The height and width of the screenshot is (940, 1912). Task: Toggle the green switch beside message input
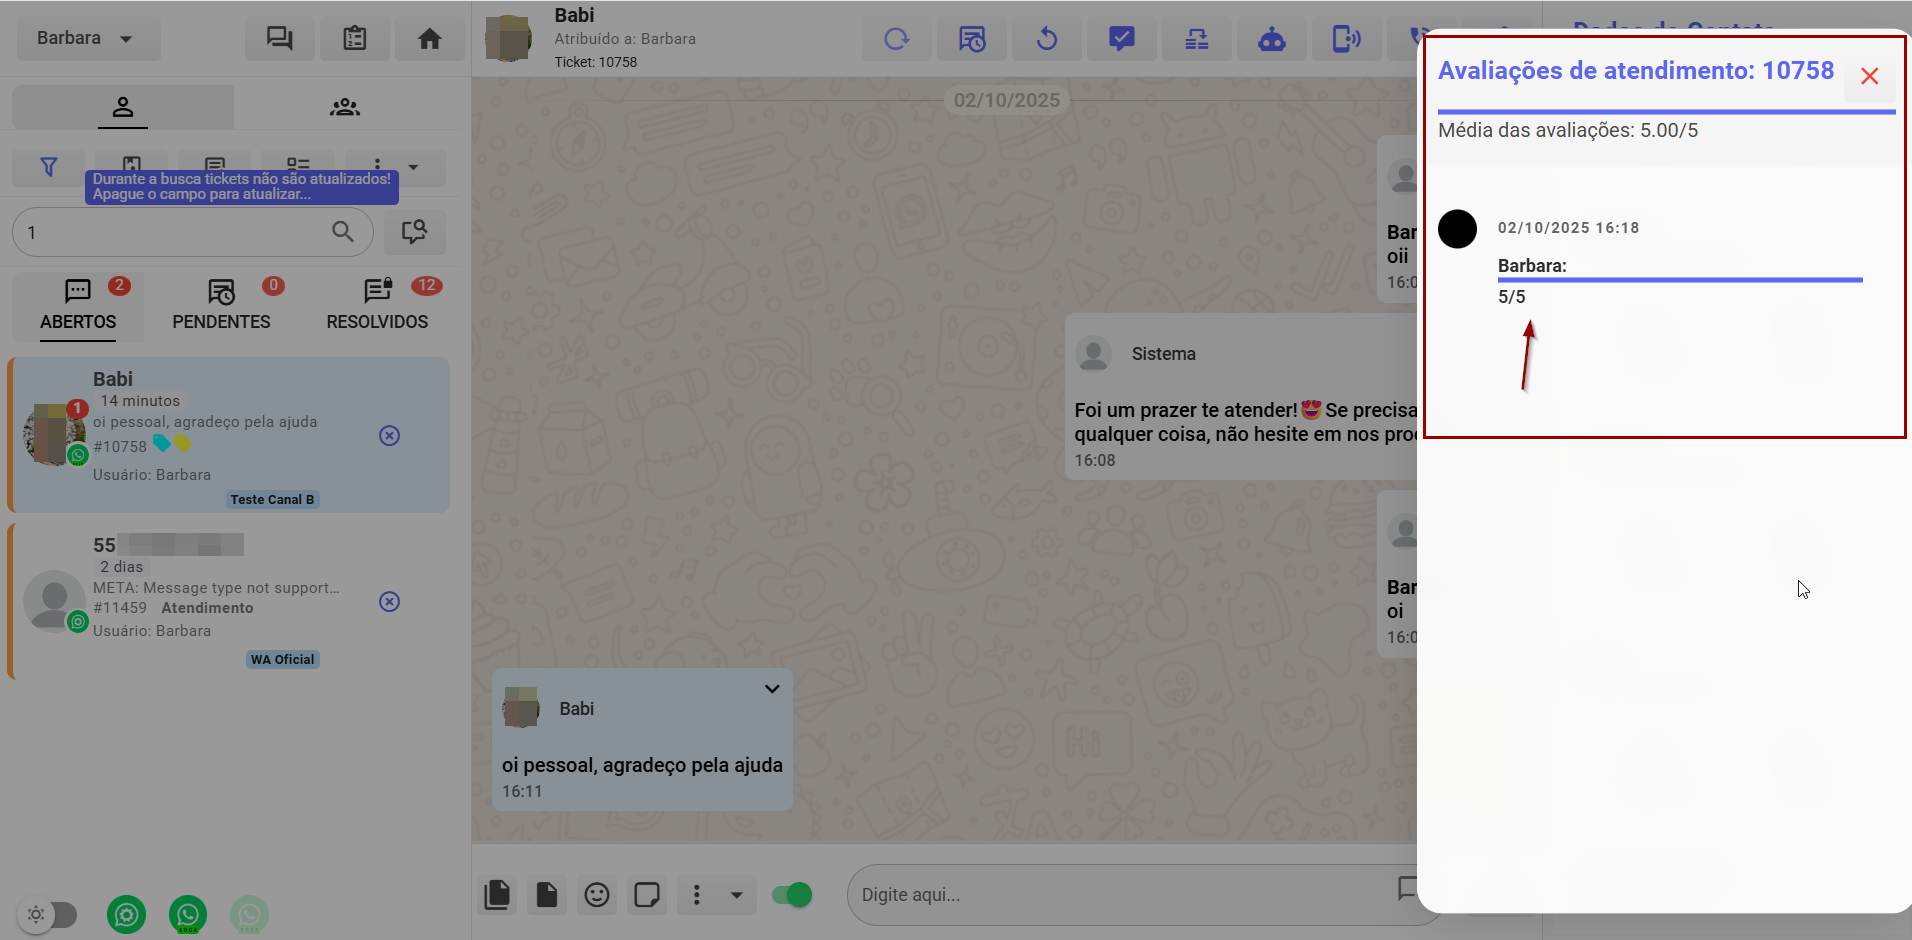[x=792, y=895]
